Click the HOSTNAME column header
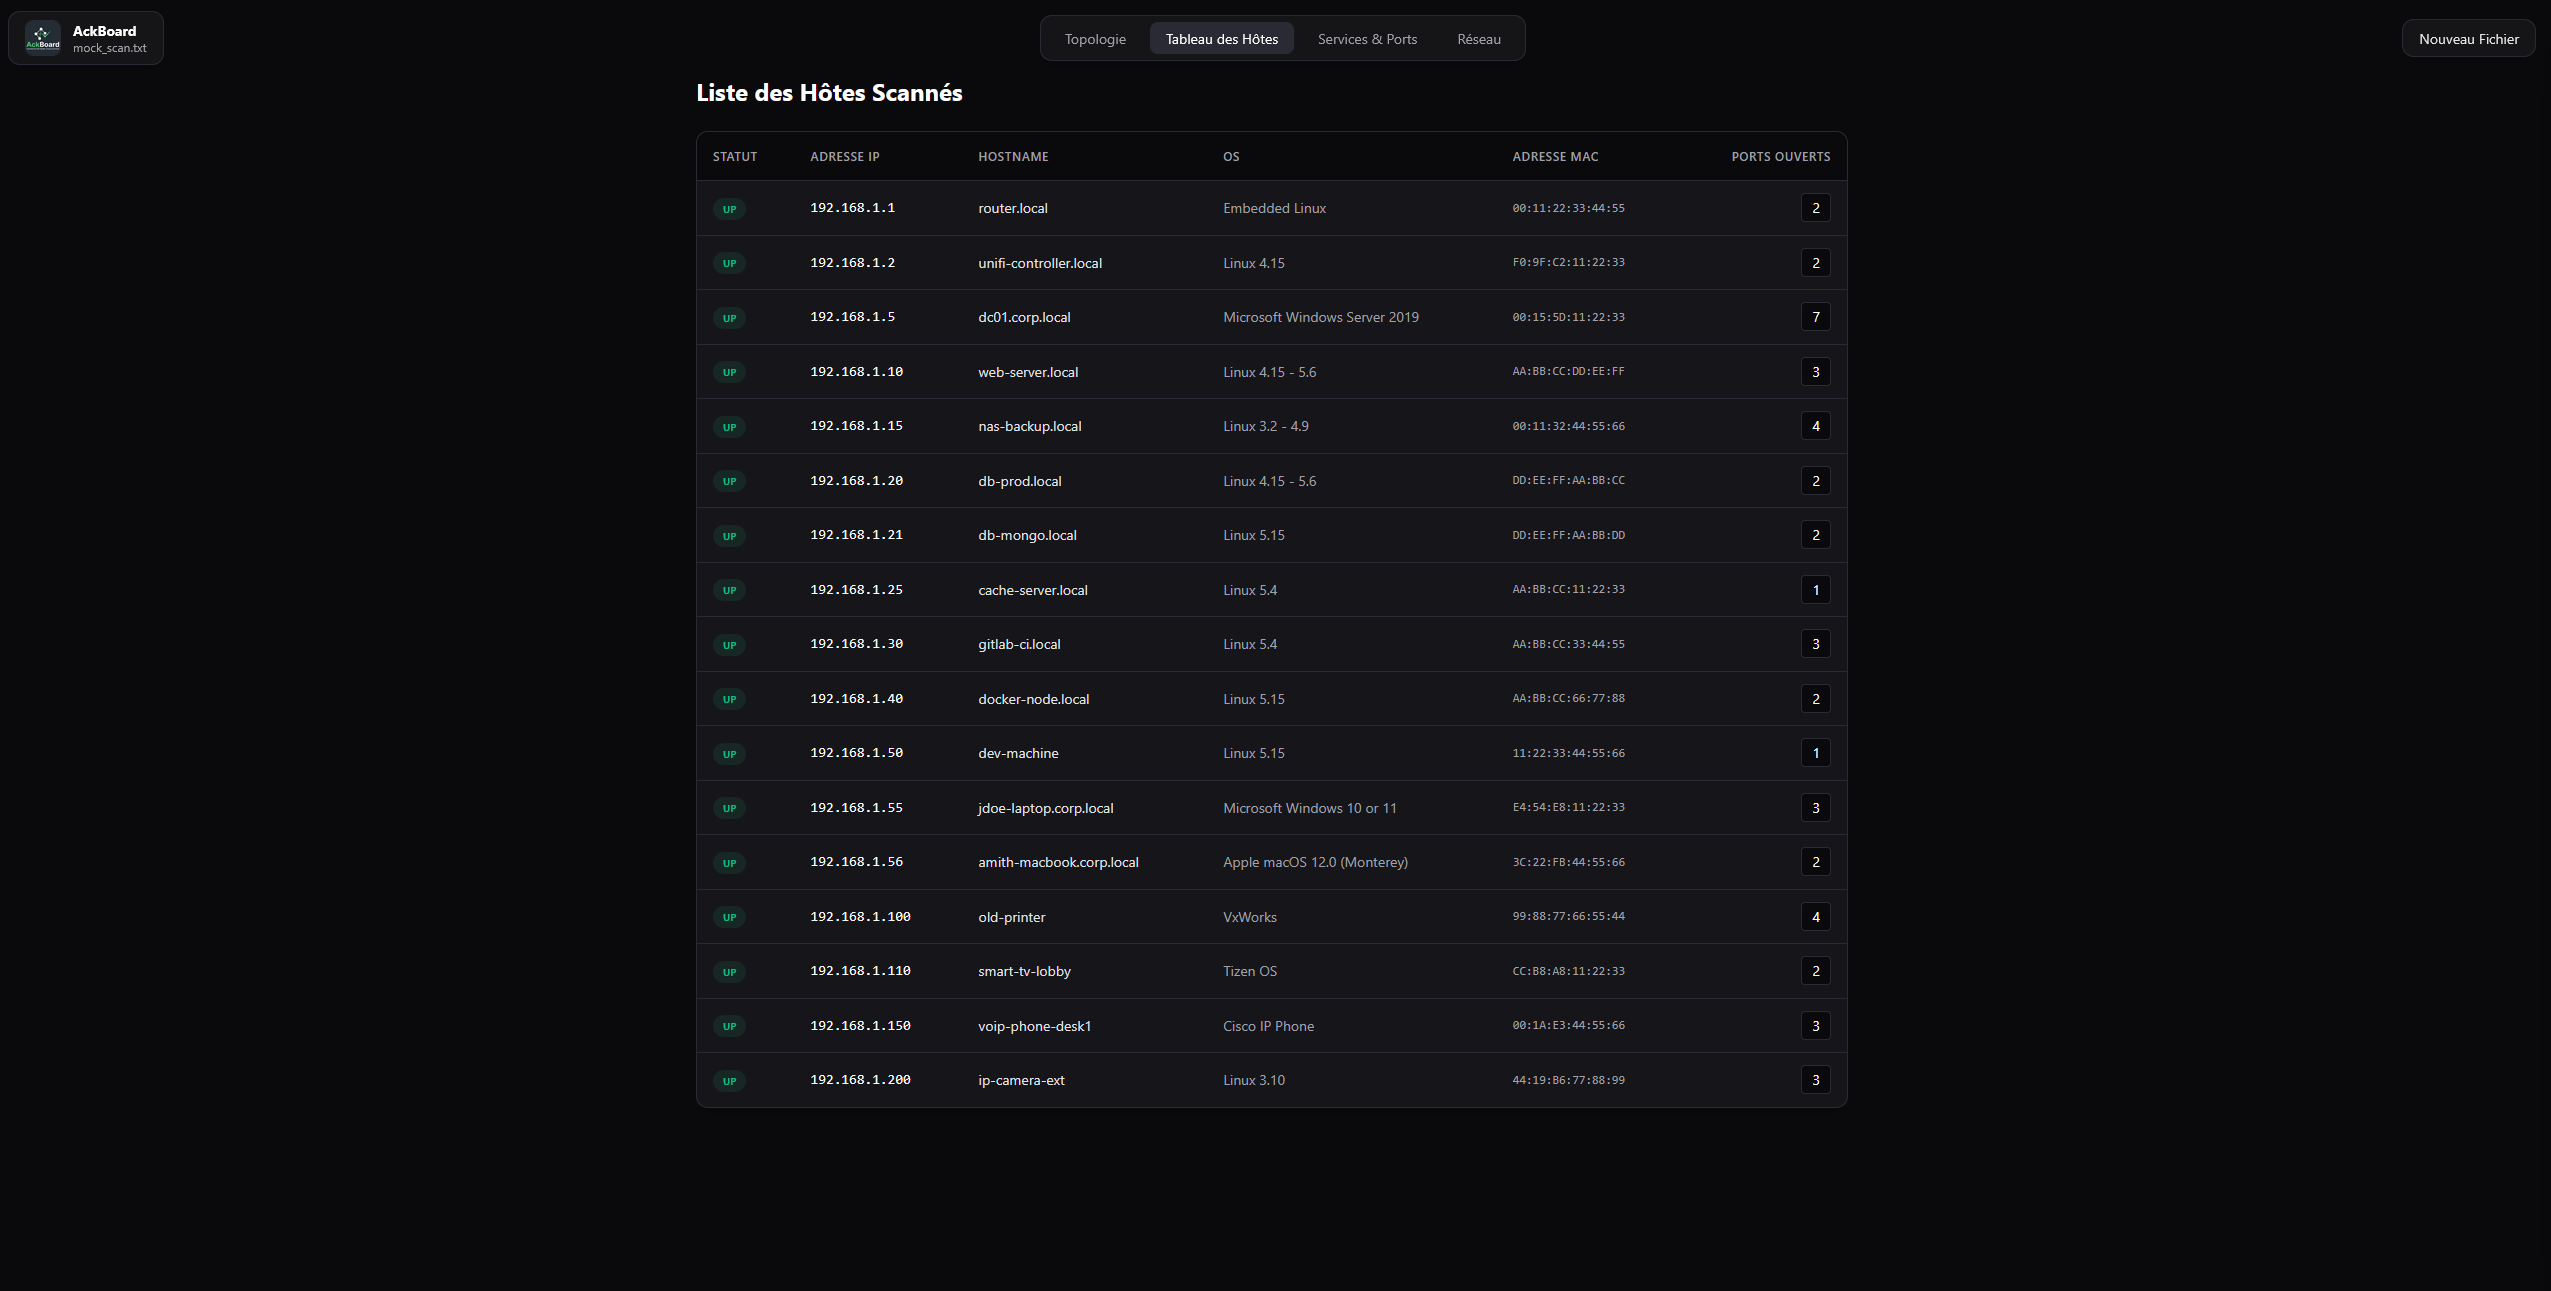The height and width of the screenshot is (1291, 2551). tap(1013, 157)
